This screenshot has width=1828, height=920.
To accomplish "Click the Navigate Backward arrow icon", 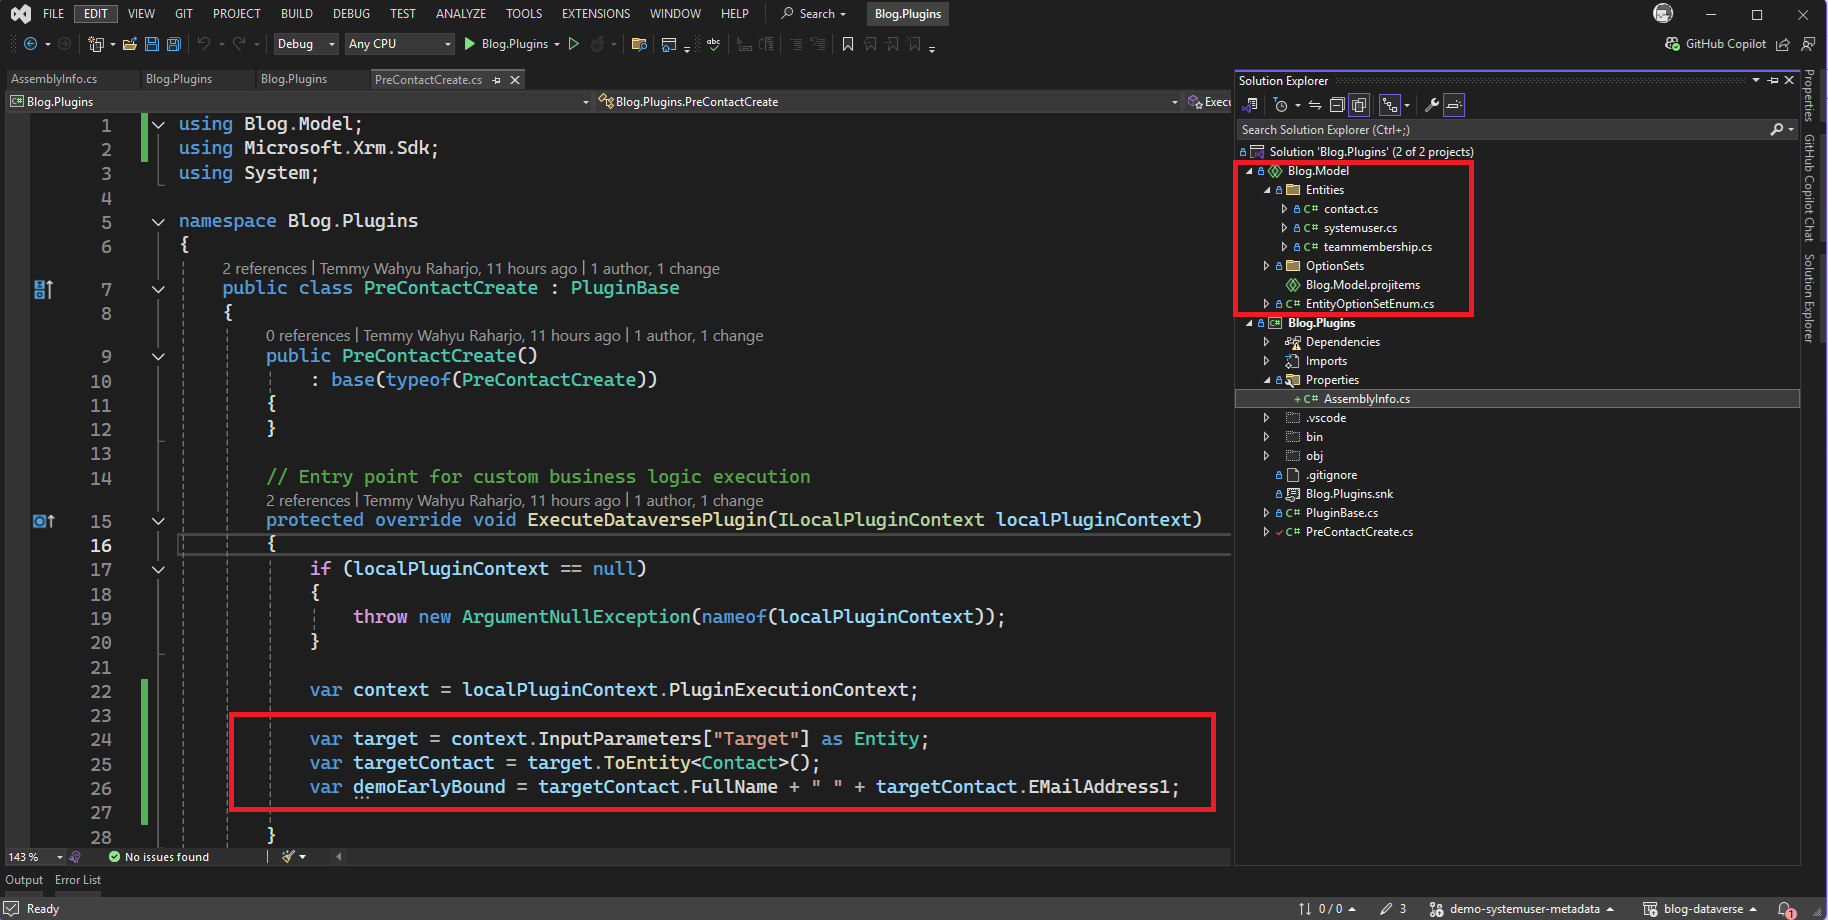I will [31, 44].
